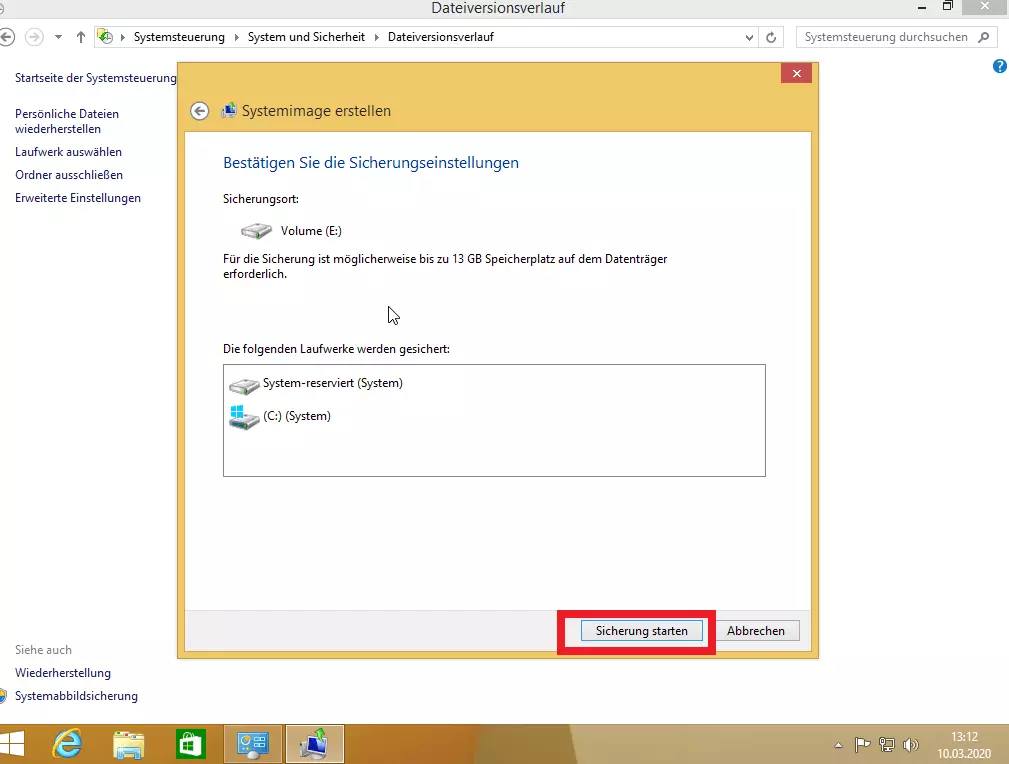The height and width of the screenshot is (764, 1009).
Task: Select the Volume (E:) drive icon
Action: 256,230
